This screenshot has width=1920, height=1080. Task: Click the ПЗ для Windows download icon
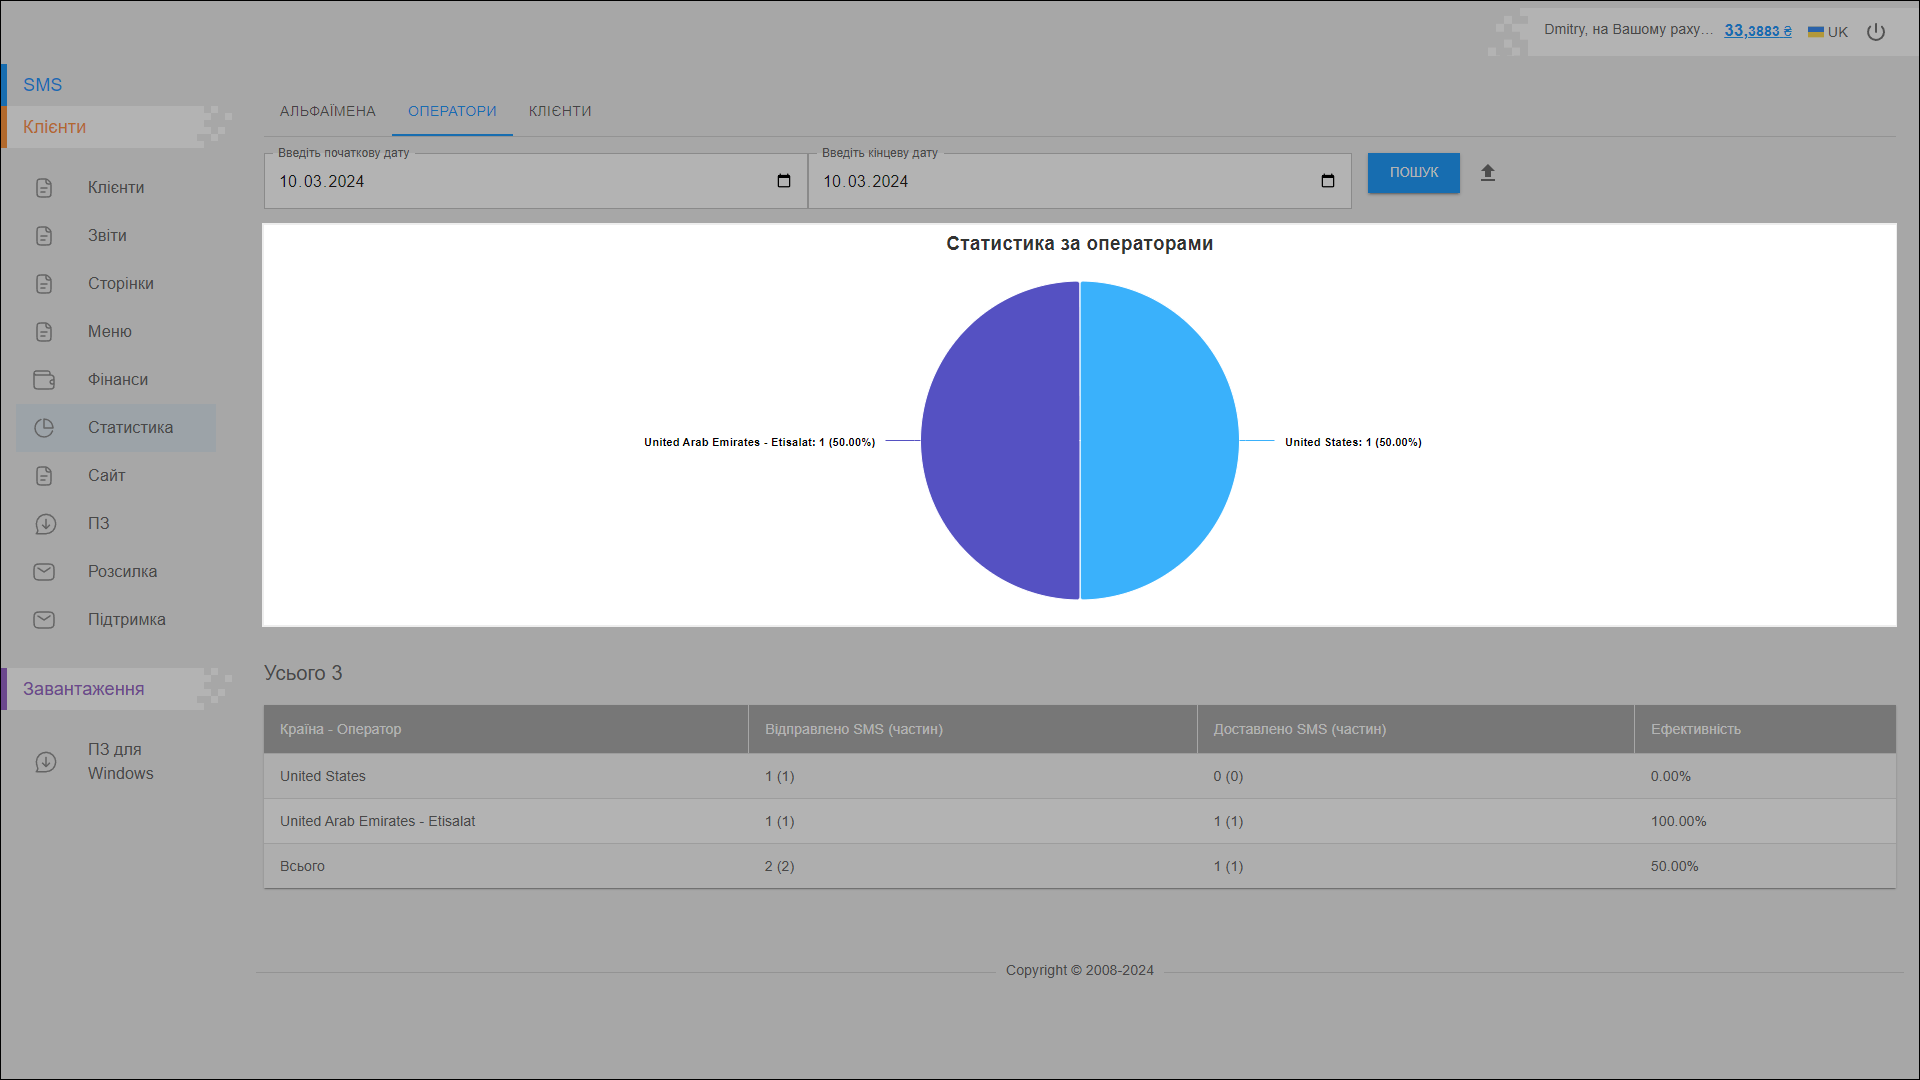(46, 762)
